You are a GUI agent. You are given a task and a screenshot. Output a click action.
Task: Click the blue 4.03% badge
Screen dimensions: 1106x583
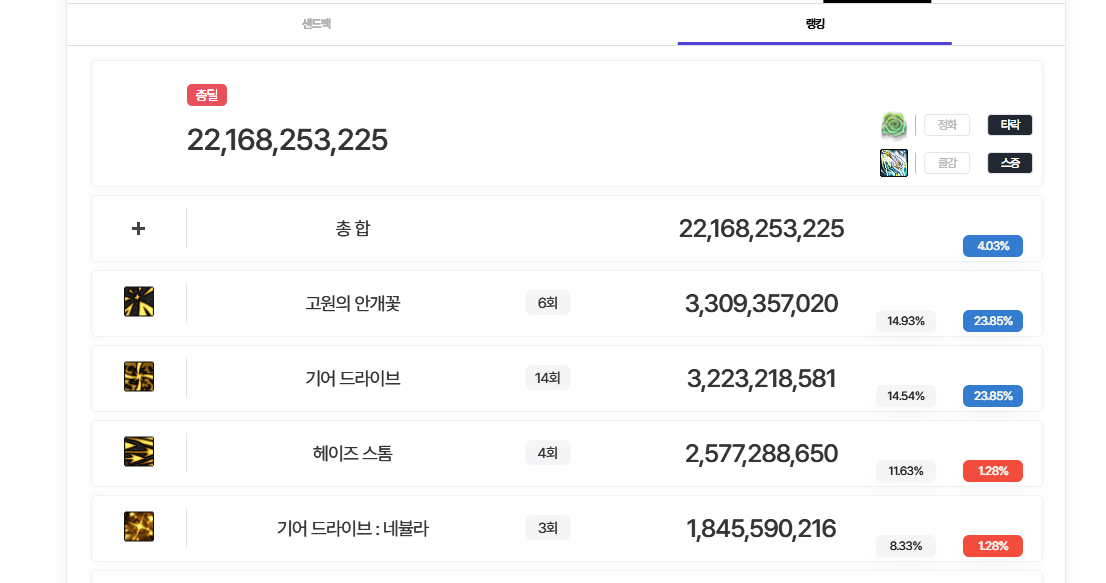tap(992, 246)
